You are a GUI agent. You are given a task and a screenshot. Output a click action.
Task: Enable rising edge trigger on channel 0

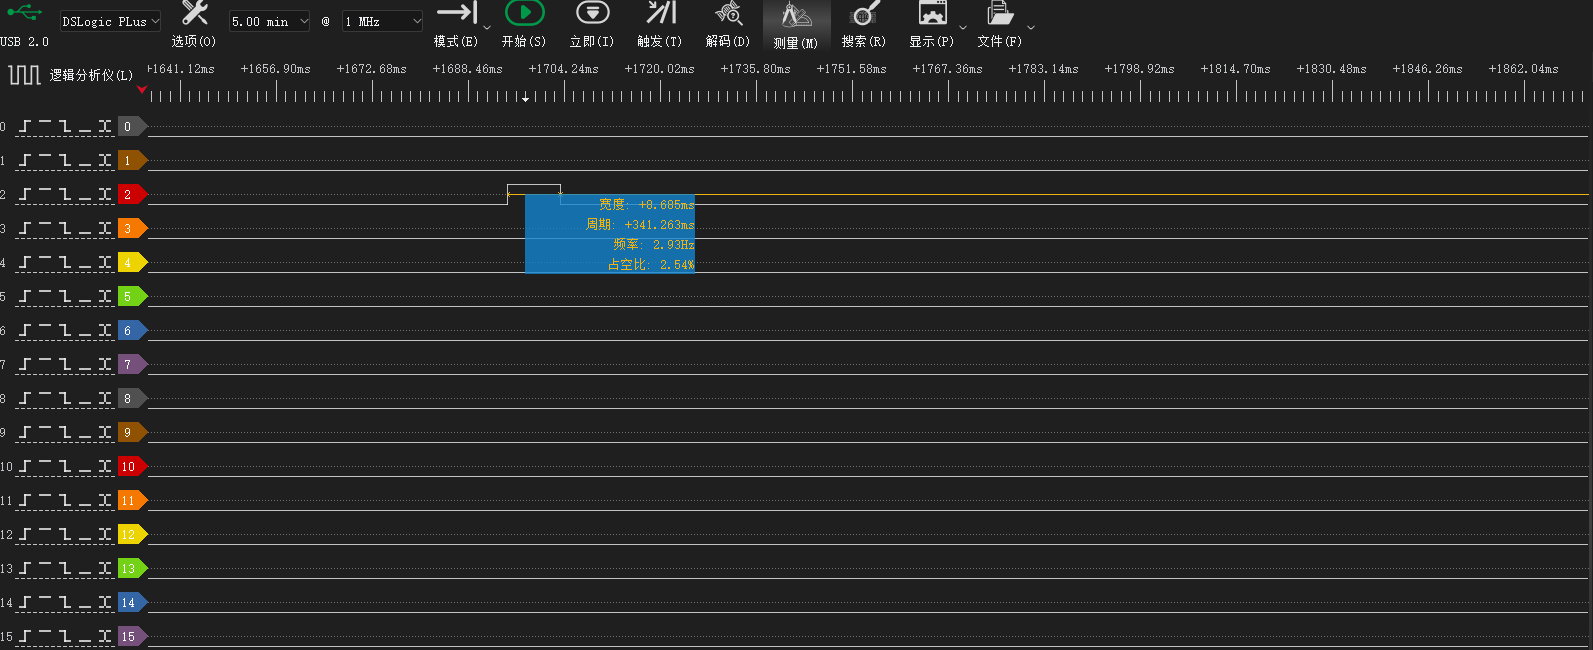(x=25, y=127)
